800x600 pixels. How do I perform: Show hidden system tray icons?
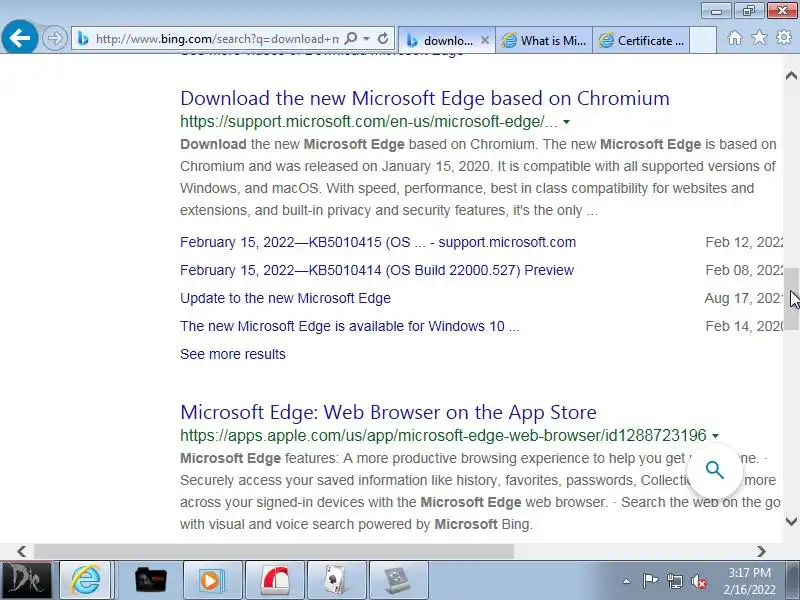[x=627, y=581]
